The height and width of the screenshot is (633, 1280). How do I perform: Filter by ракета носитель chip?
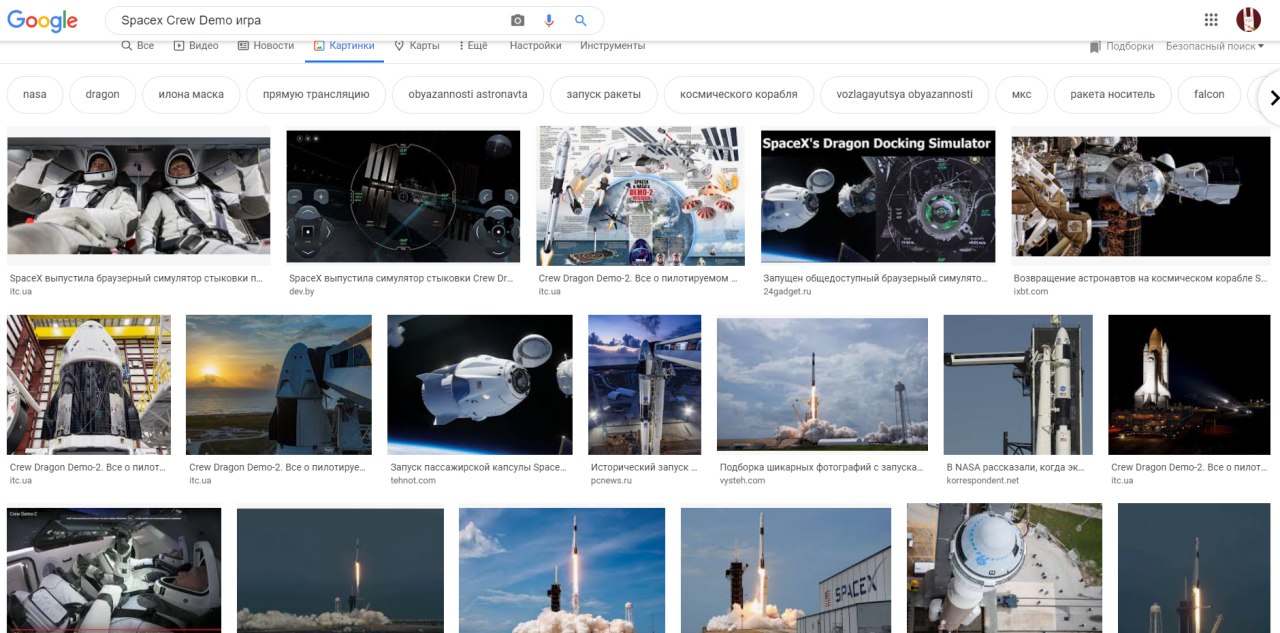pyautogui.click(x=1112, y=95)
